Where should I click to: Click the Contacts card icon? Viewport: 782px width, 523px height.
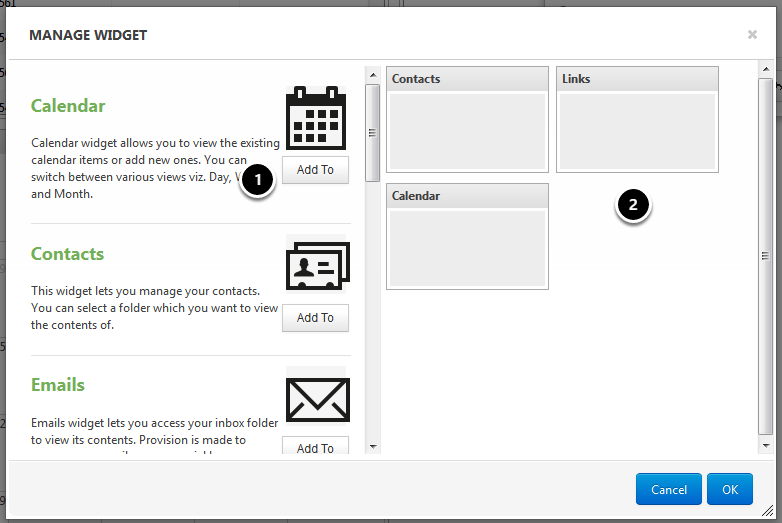click(x=318, y=266)
